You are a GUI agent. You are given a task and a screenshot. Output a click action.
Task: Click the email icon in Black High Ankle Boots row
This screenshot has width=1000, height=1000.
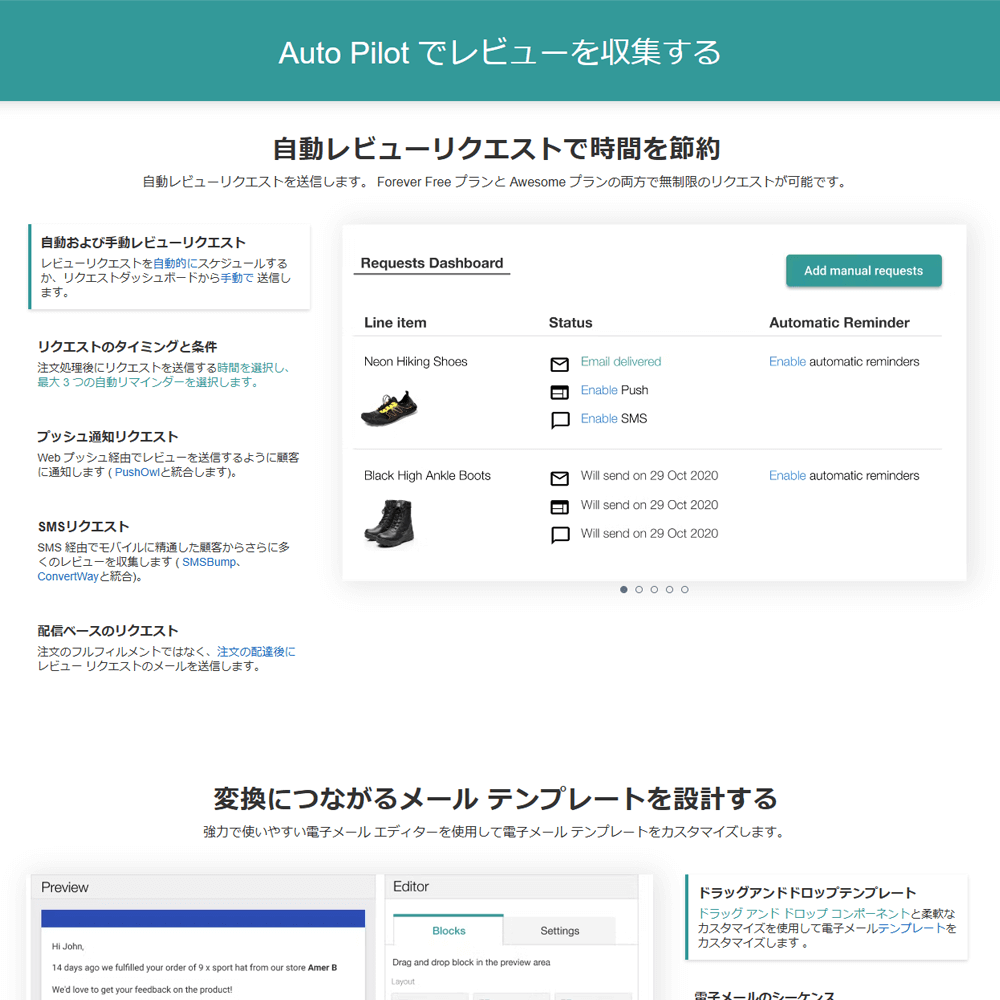click(560, 478)
